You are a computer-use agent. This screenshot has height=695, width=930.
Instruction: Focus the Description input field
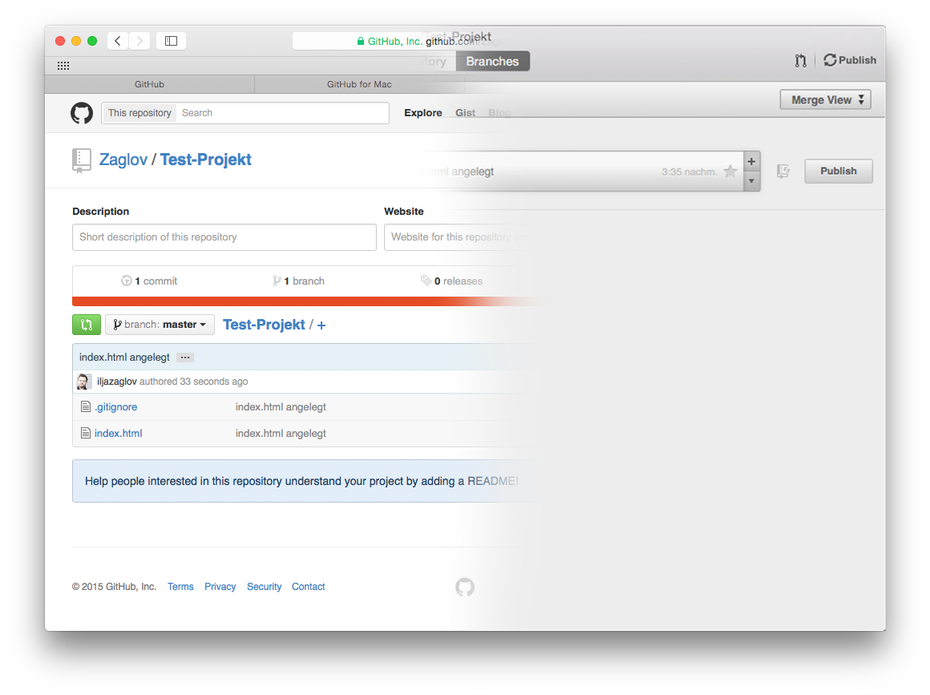(x=224, y=237)
